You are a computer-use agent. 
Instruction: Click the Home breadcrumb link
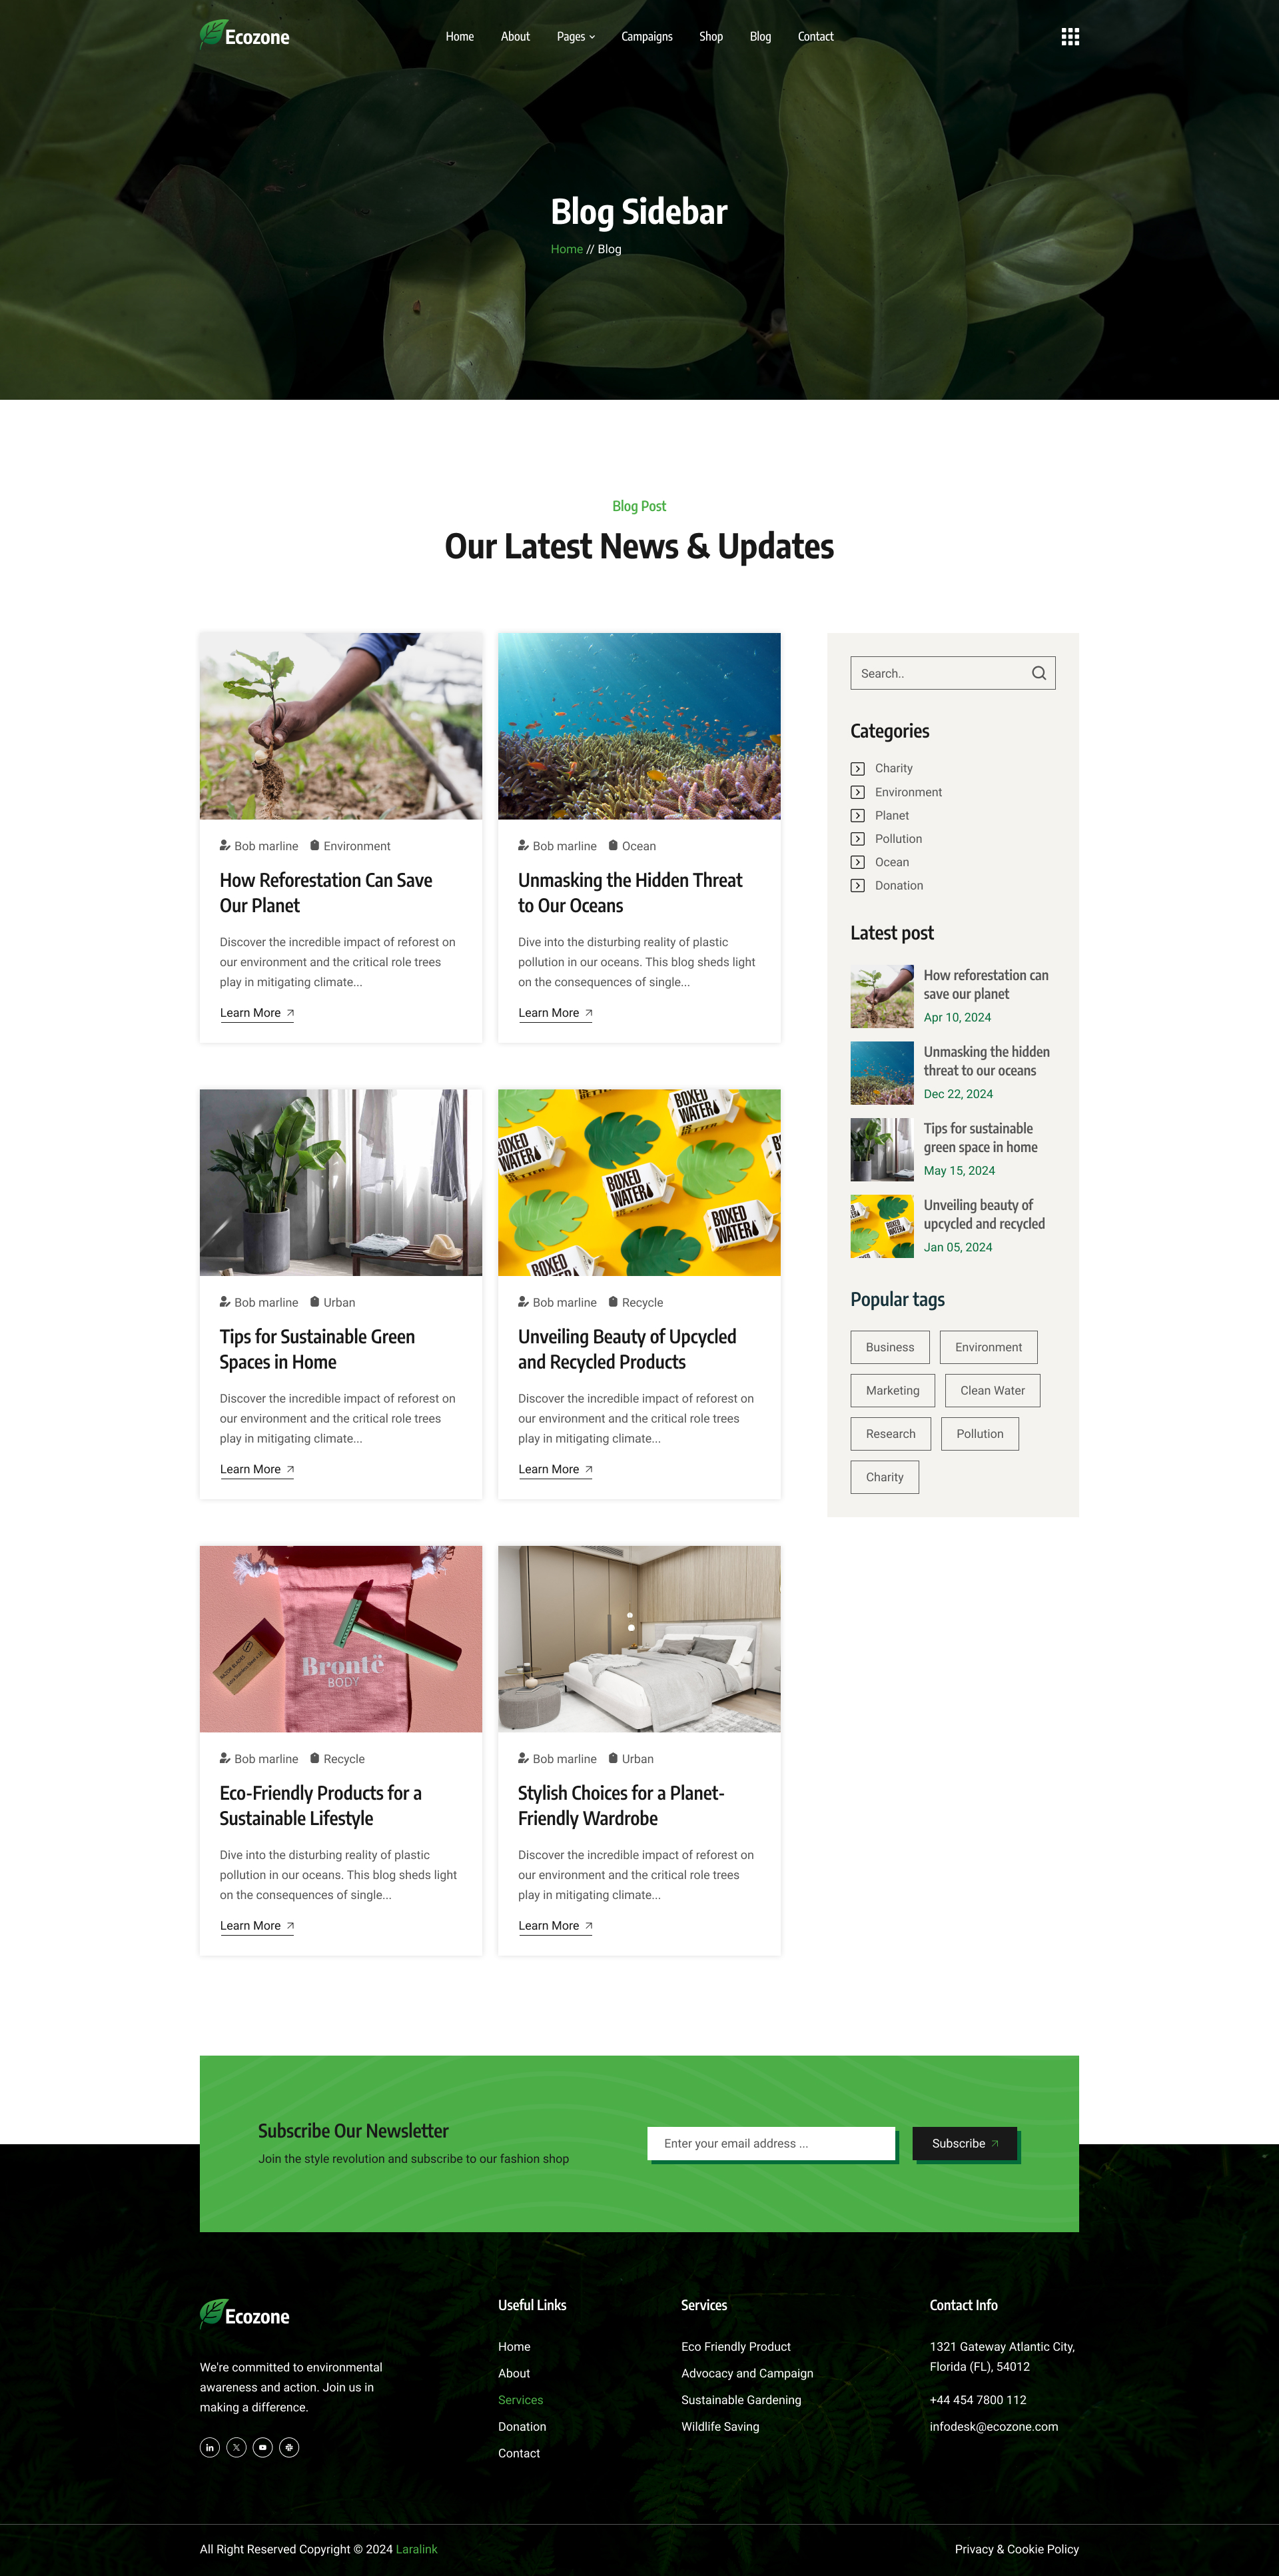[x=567, y=249]
